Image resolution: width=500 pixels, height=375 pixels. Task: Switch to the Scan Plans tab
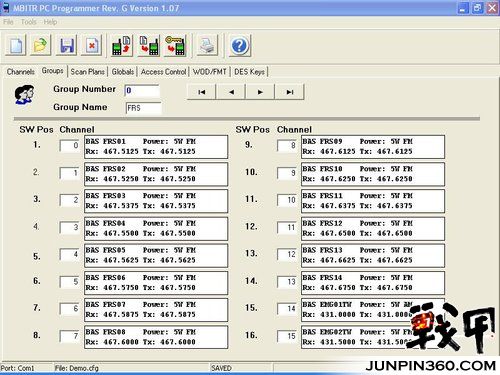pos(87,72)
